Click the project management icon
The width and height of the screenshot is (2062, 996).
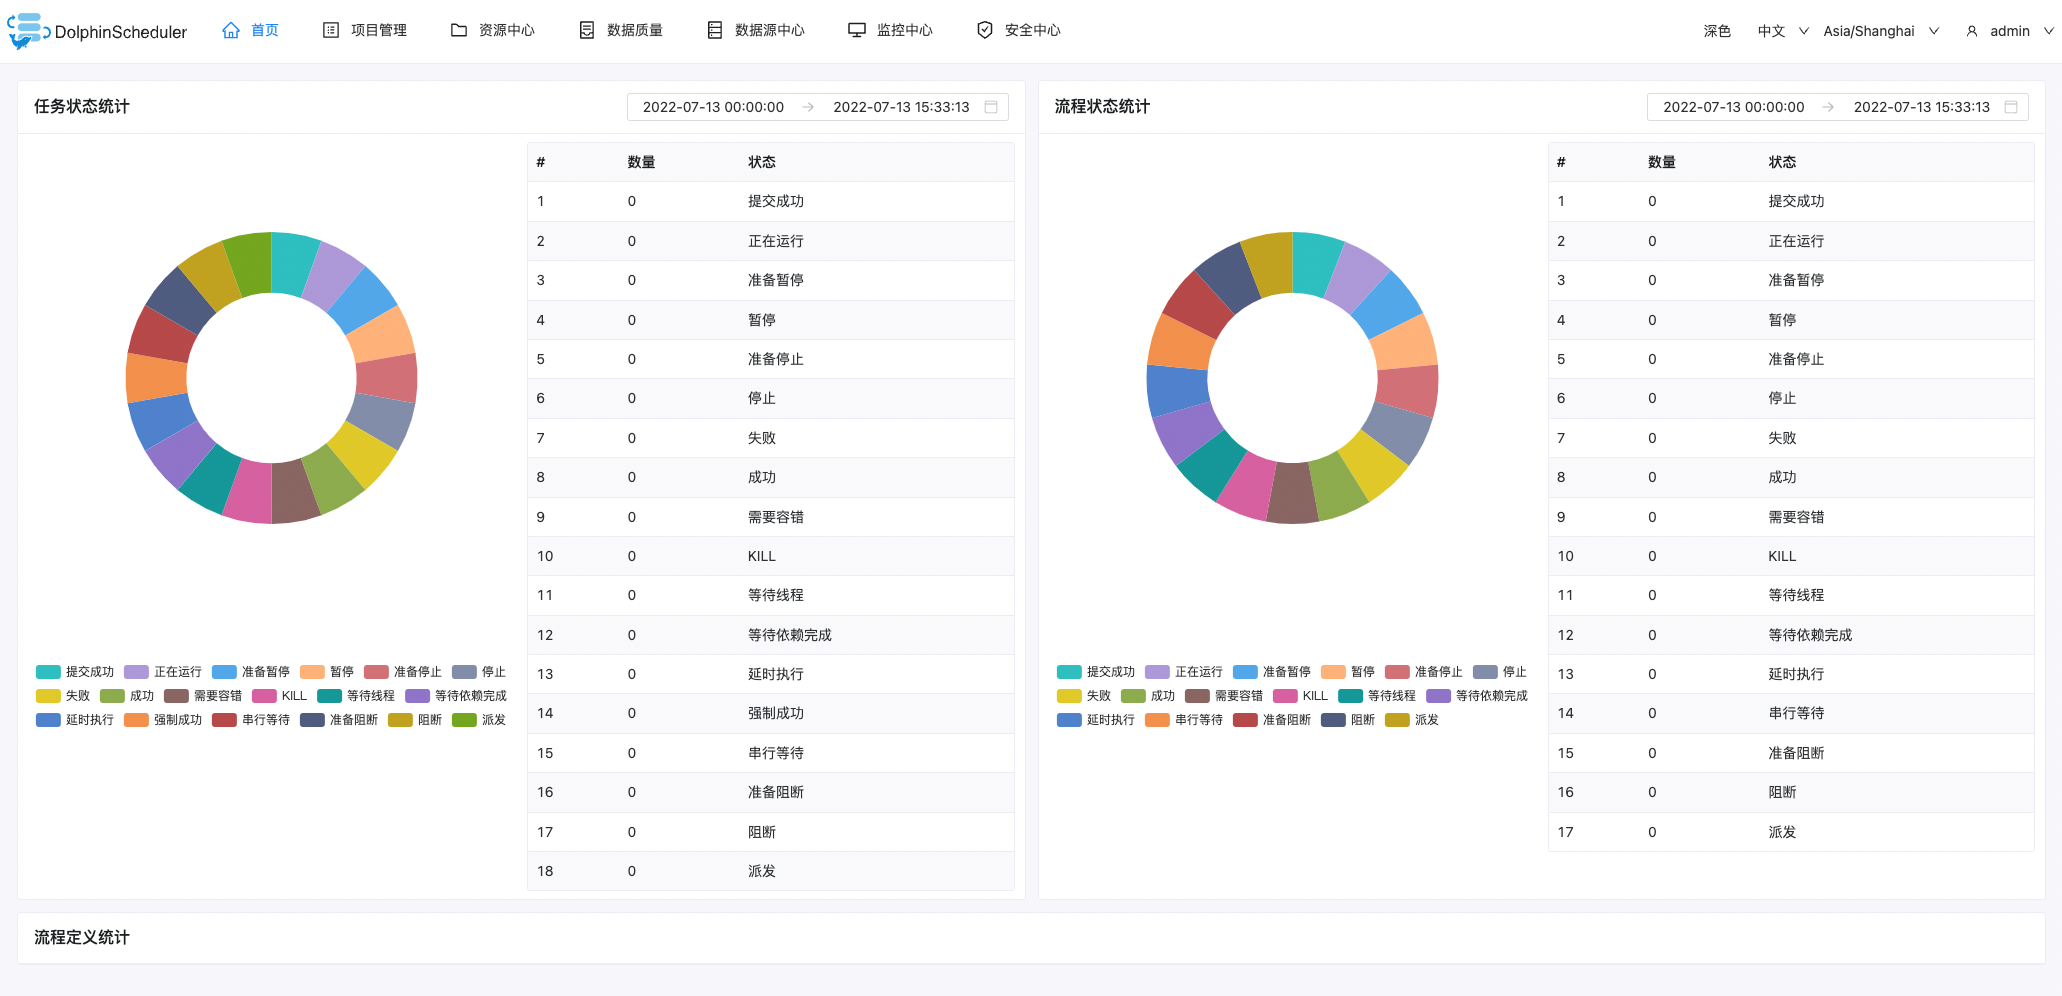(331, 31)
